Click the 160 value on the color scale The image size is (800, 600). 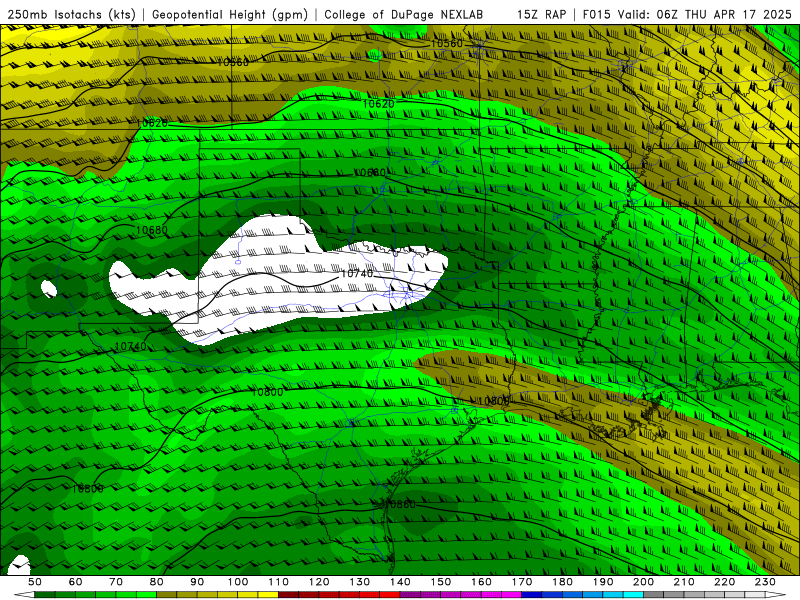click(x=482, y=582)
